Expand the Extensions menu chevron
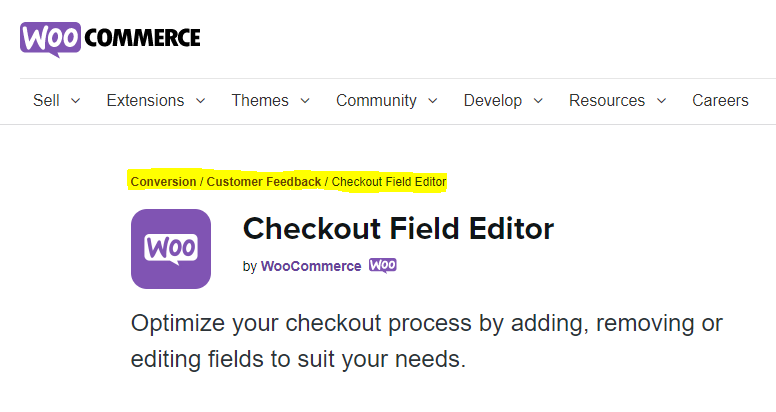Viewport: 776px width, 412px height. pyautogui.click(x=200, y=101)
